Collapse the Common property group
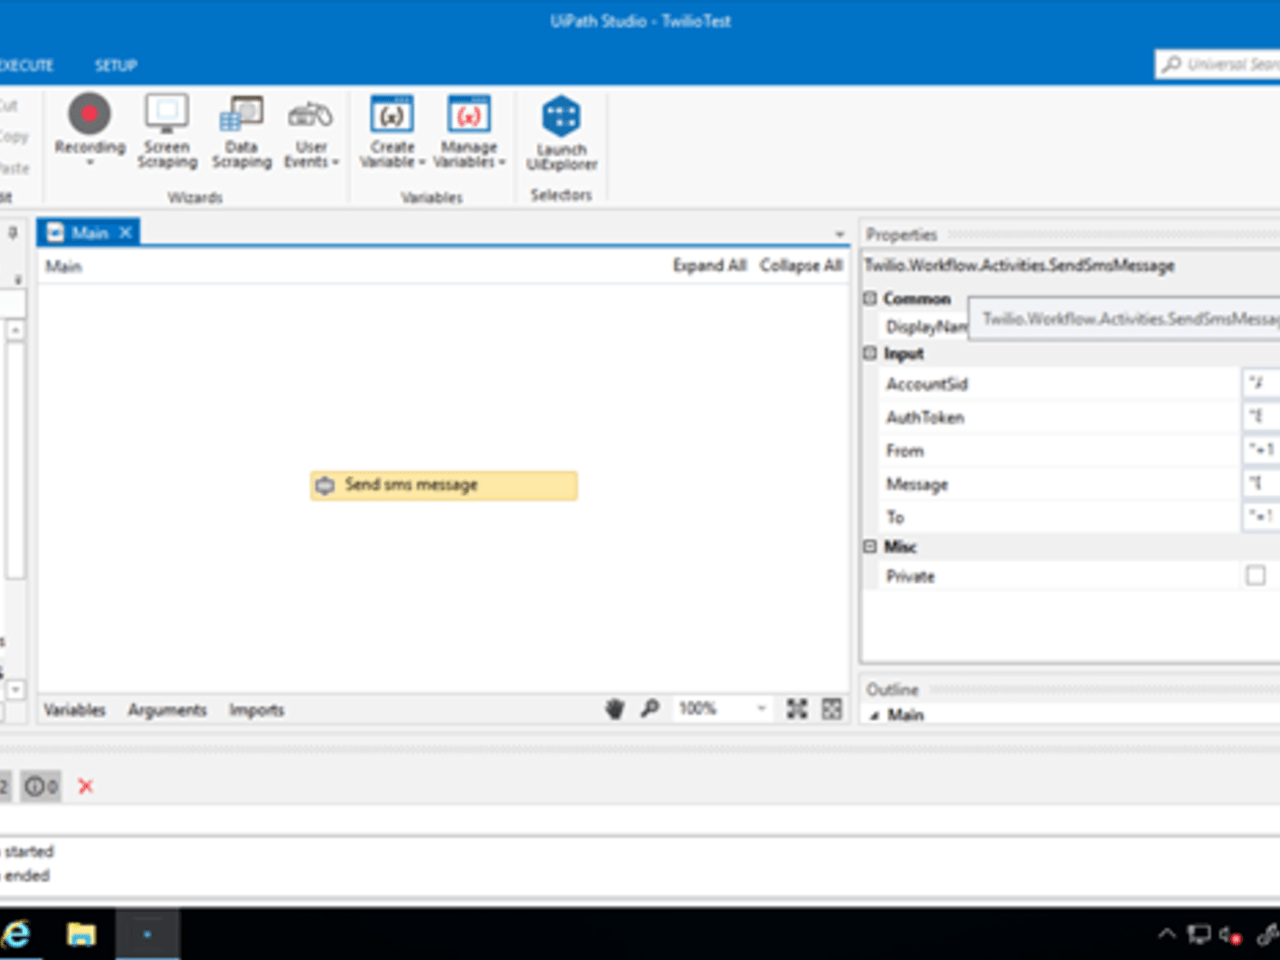Screen dimensions: 1280x960 tap(870, 298)
